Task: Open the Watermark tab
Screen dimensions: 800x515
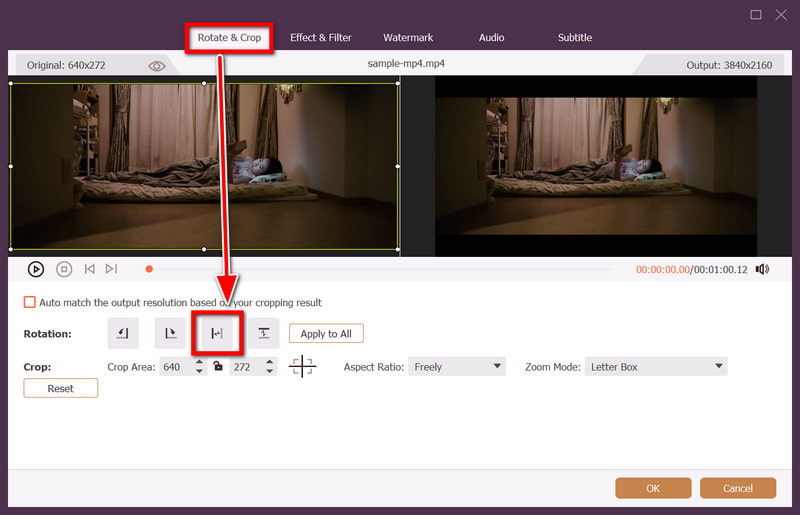Action: 408,38
